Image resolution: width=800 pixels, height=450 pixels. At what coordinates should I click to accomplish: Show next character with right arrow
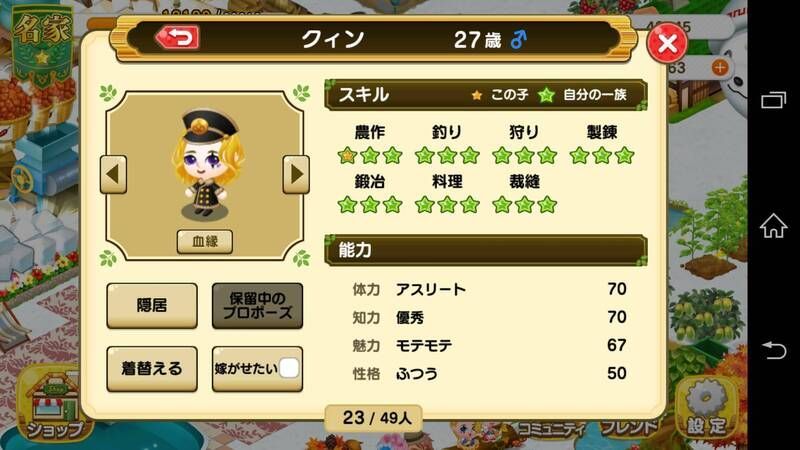pos(296,174)
